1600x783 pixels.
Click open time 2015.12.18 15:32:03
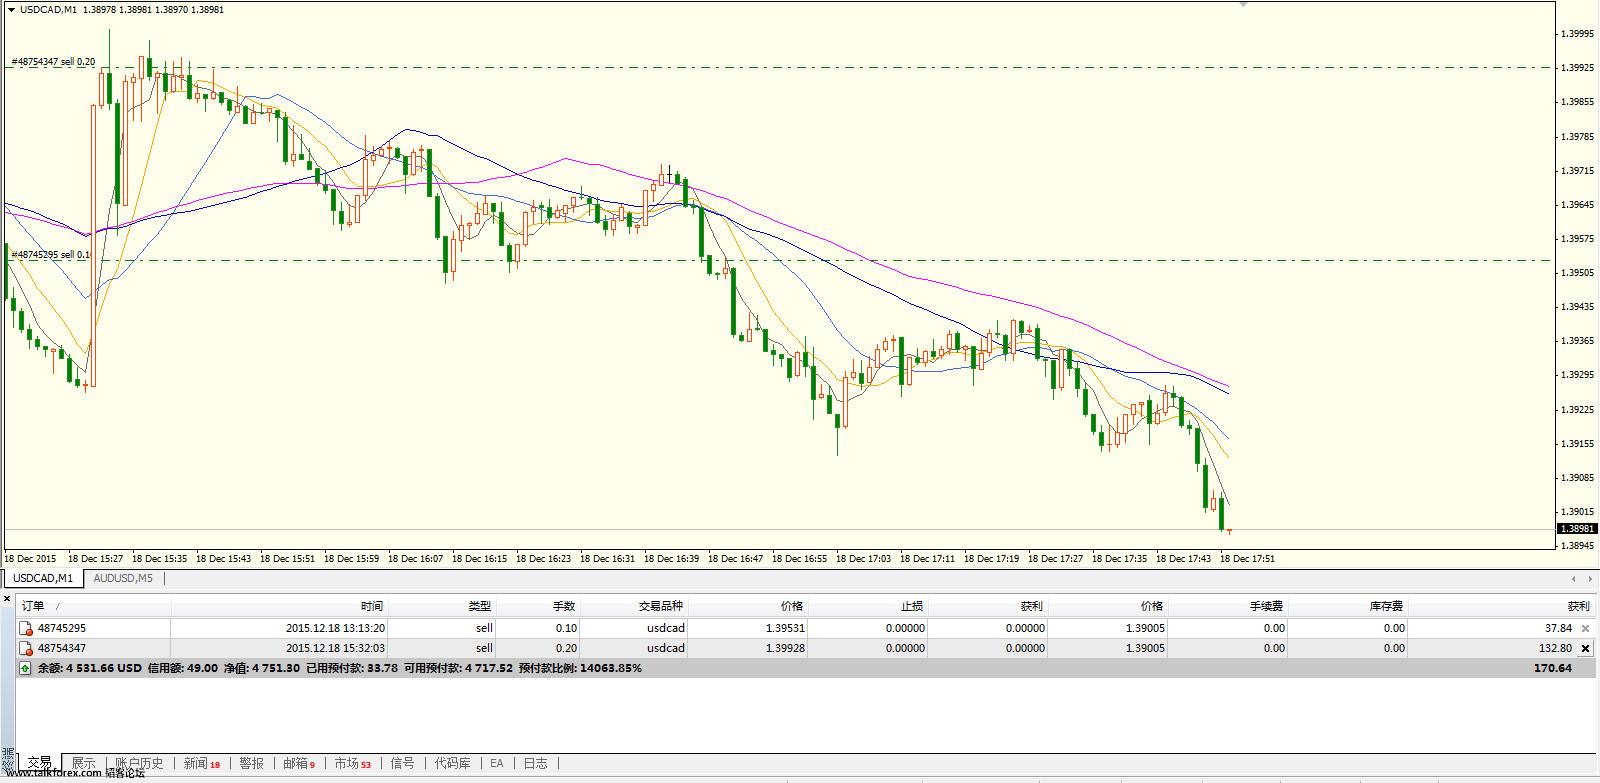coord(335,649)
